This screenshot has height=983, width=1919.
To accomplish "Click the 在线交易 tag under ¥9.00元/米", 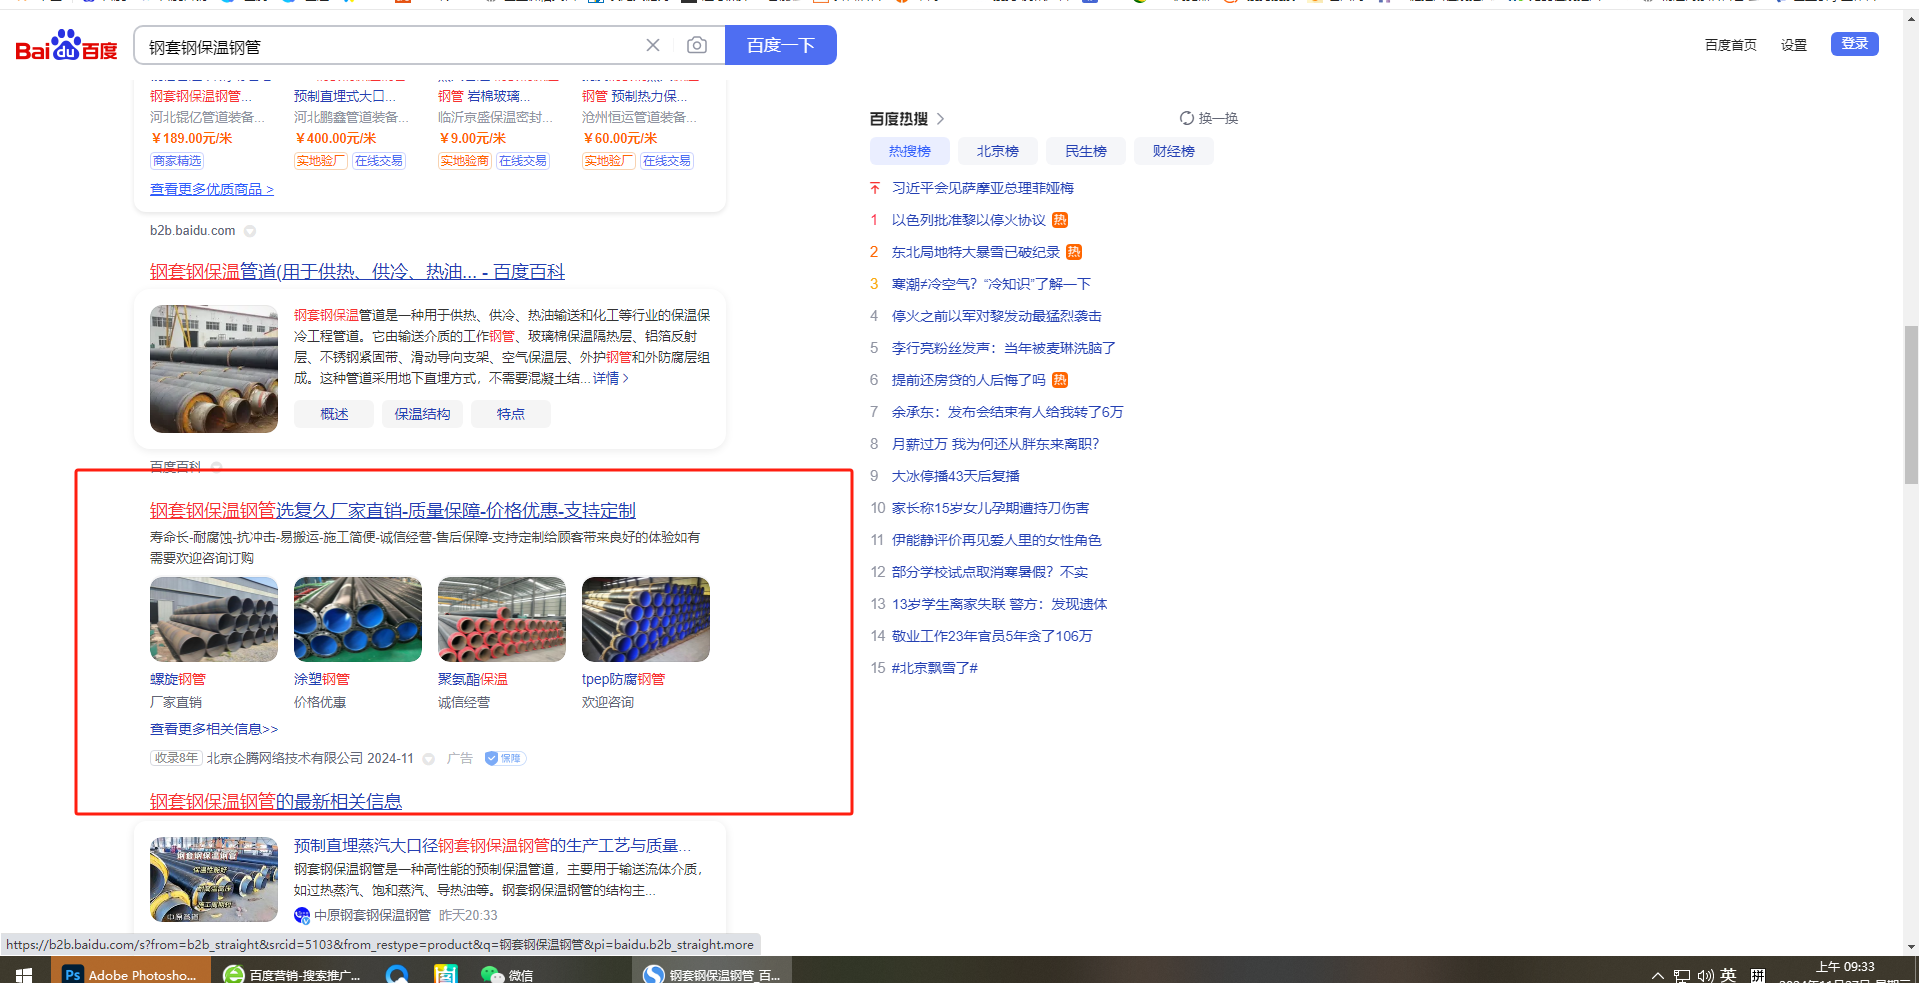I will 523,161.
